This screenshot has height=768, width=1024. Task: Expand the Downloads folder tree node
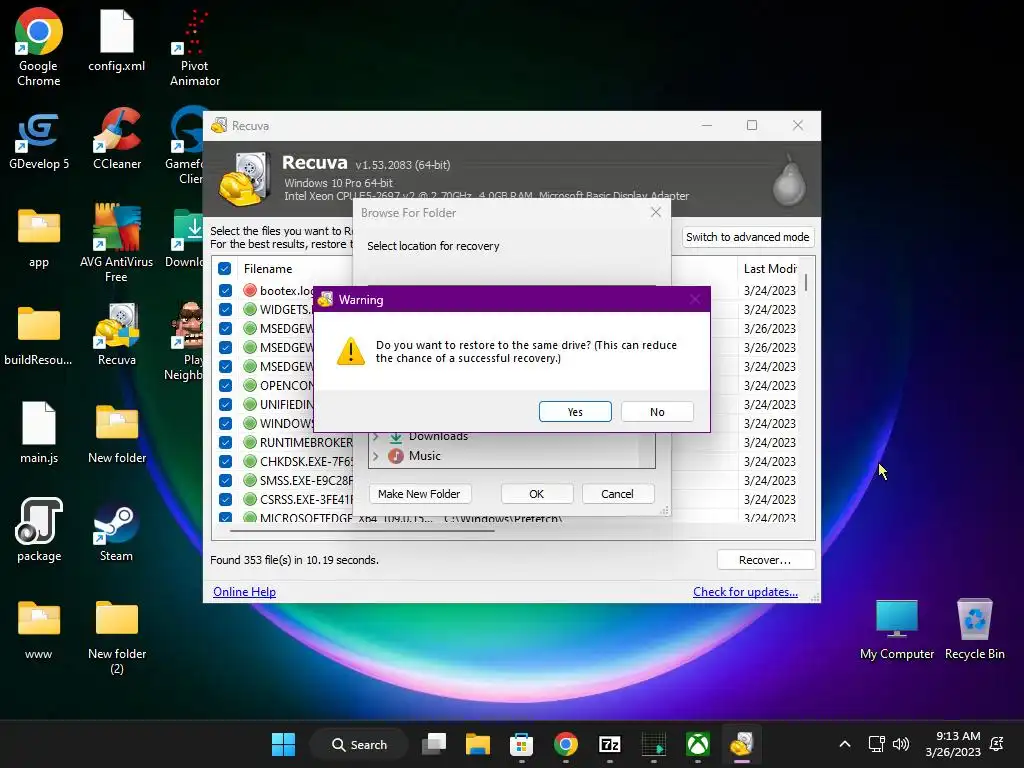376,436
